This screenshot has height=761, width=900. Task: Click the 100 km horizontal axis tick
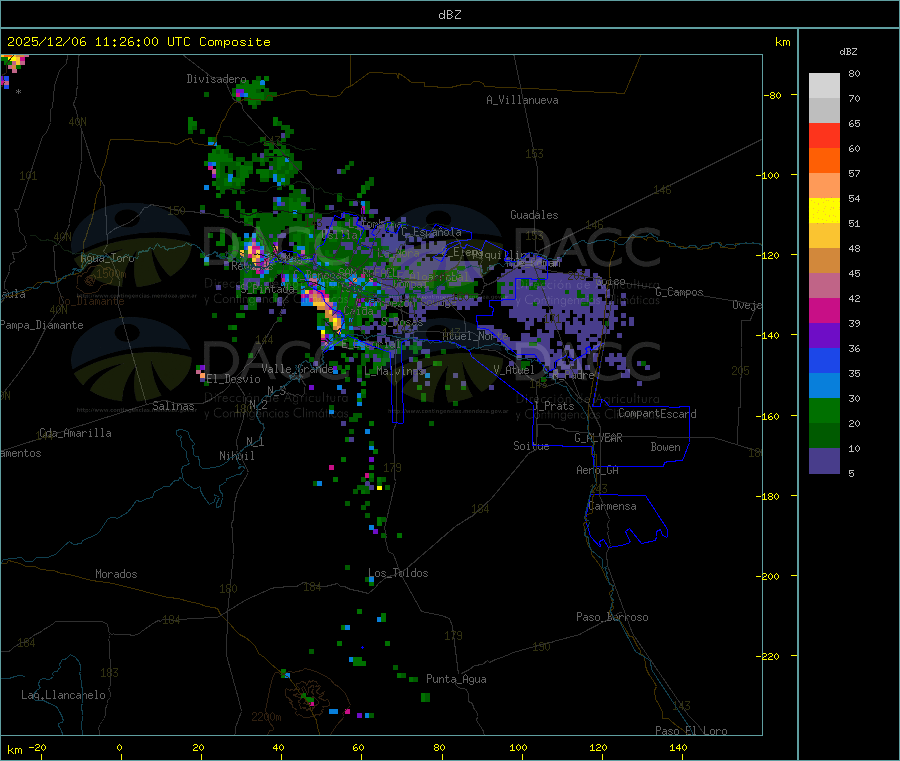518,747
